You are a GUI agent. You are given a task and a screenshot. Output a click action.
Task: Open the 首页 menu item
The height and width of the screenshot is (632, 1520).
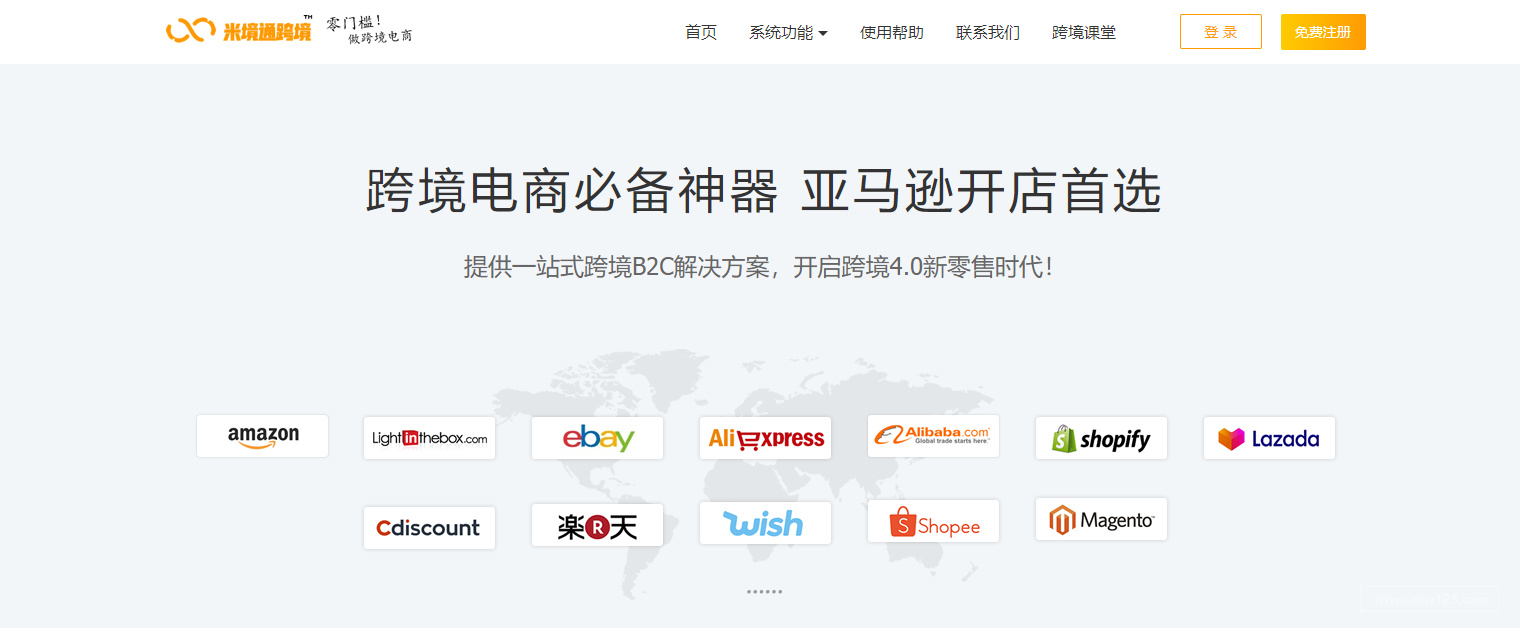click(x=701, y=31)
